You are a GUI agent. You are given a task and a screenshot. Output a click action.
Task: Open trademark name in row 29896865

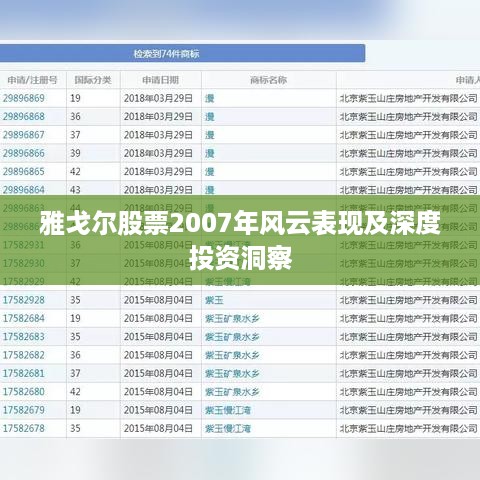pos(209,172)
